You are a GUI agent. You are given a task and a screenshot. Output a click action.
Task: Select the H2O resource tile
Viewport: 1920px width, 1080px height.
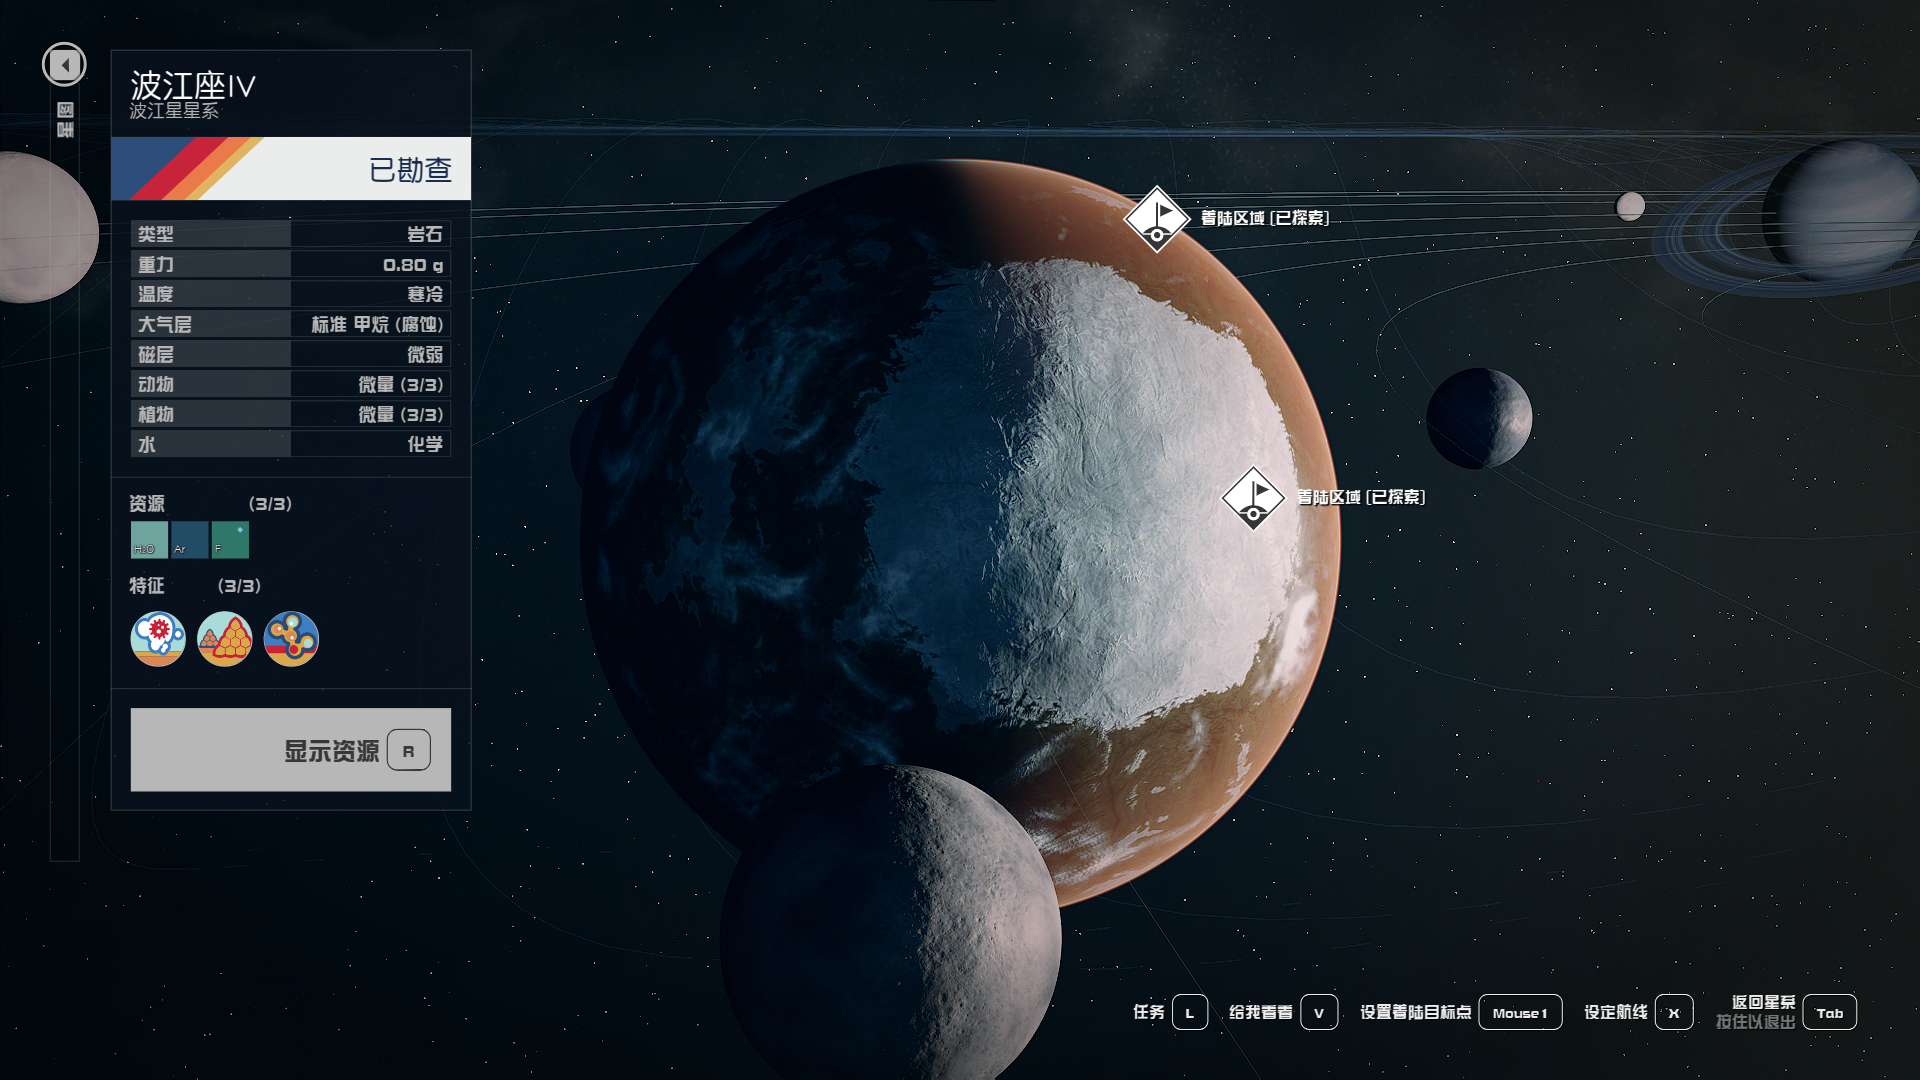pos(149,540)
